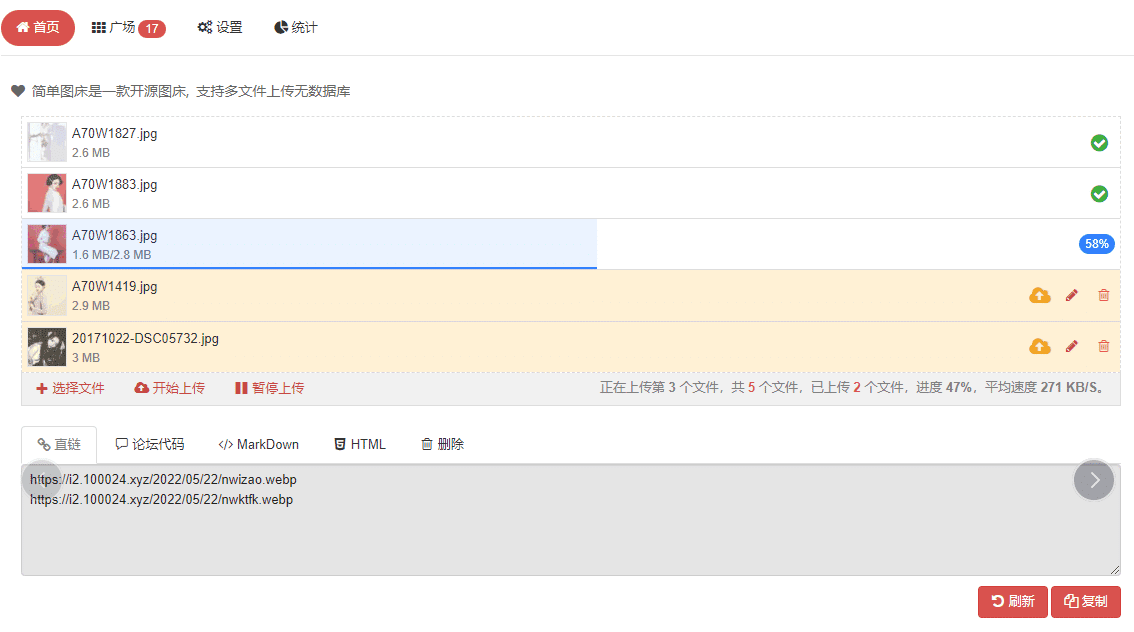The image size is (1134, 632).
Task: Open the HTML code tab
Action: pos(359,444)
